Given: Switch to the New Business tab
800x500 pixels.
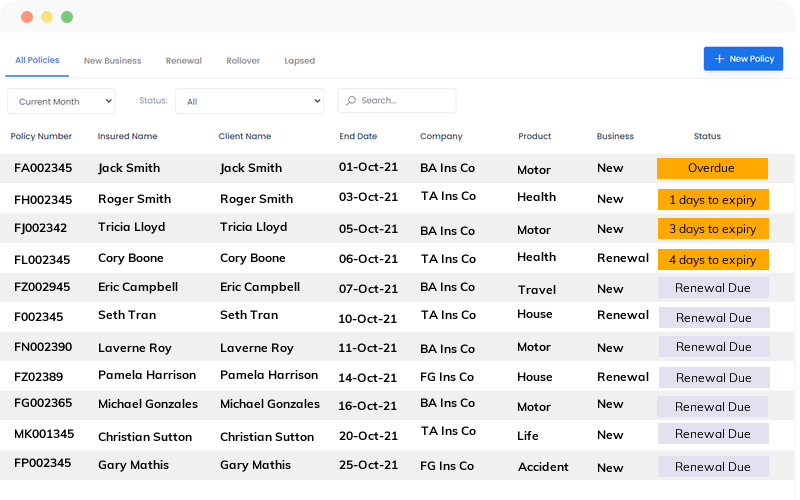Looking at the screenshot, I should coord(112,61).
